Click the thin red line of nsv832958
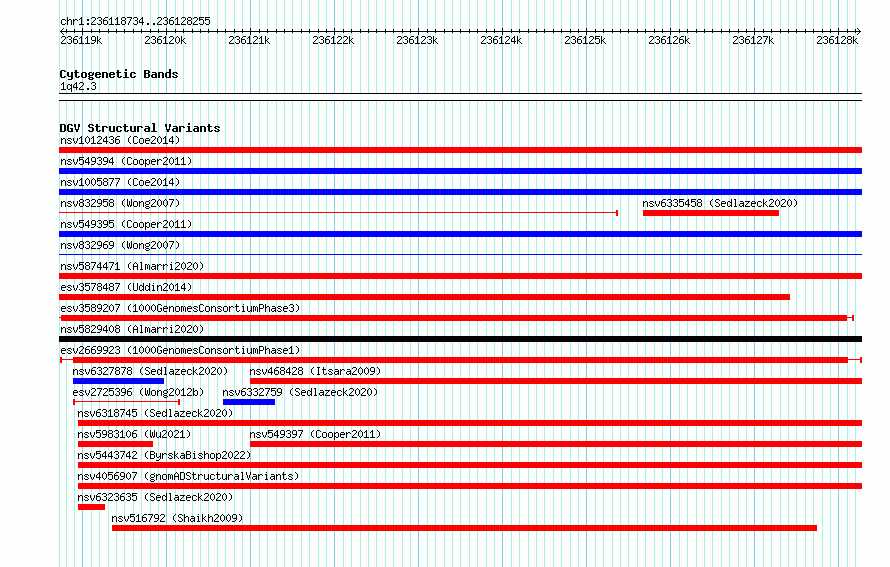Image resolution: width=890 pixels, height=567 pixels. point(338,213)
